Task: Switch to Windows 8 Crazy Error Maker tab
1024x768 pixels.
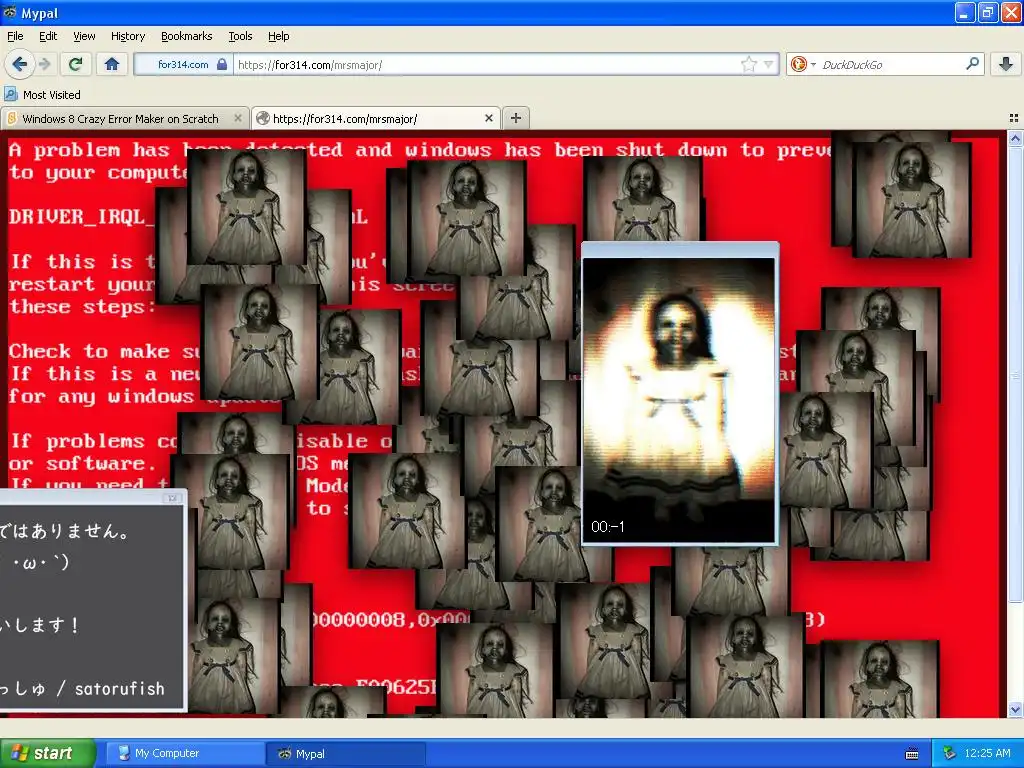Action: 124,118
